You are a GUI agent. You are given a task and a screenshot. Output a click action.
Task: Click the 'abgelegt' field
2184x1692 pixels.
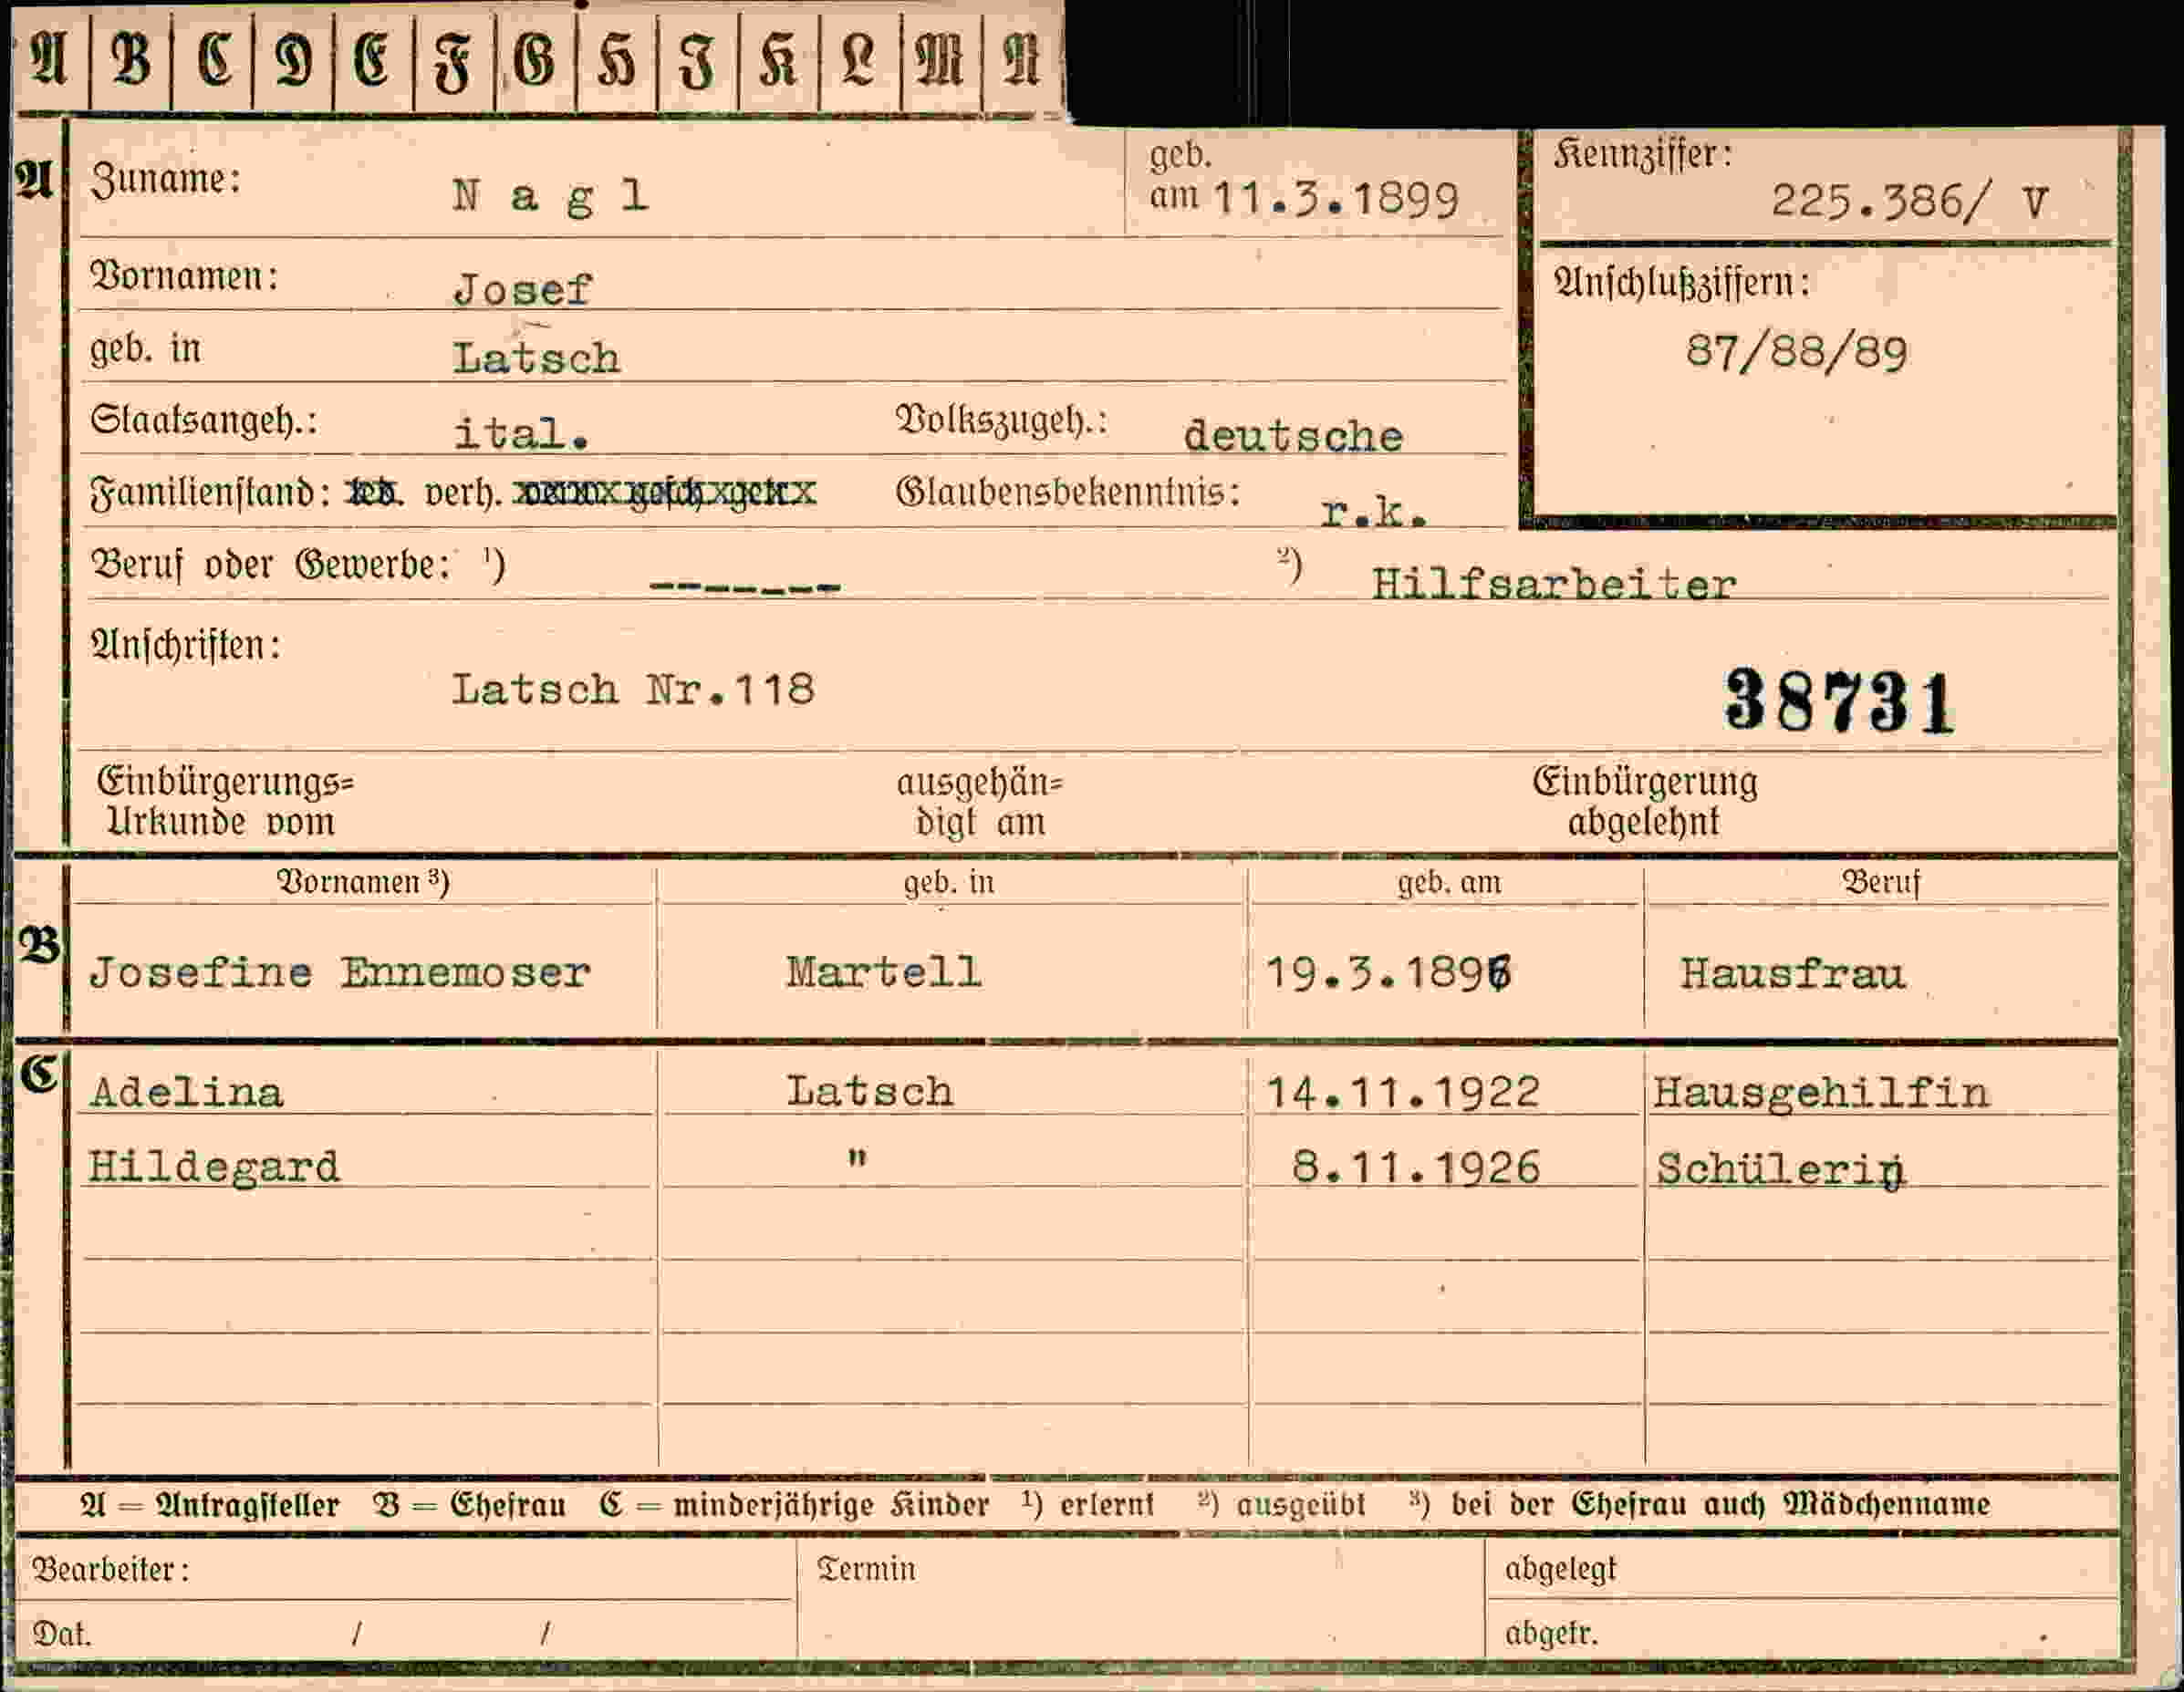point(1802,1569)
